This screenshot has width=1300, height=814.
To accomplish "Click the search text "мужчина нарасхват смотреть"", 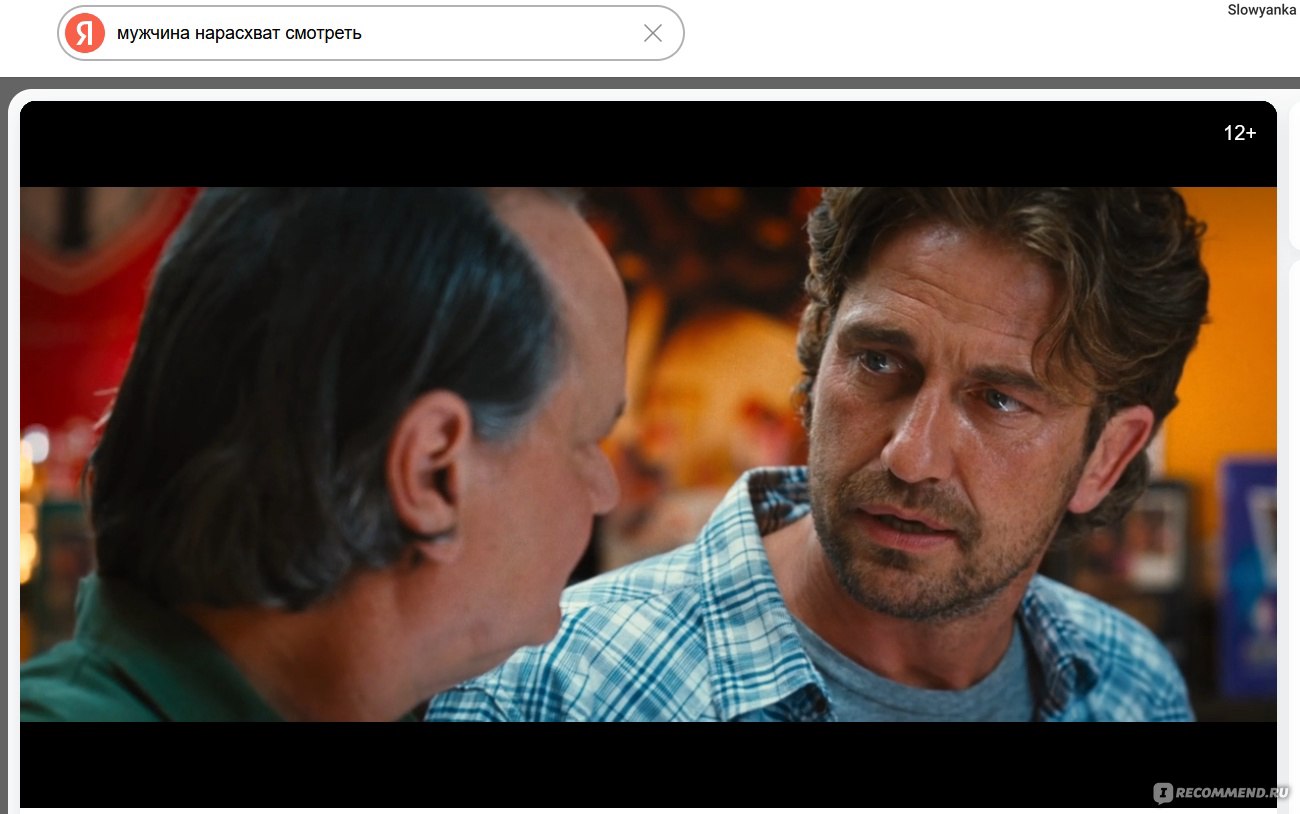I will coord(239,33).
